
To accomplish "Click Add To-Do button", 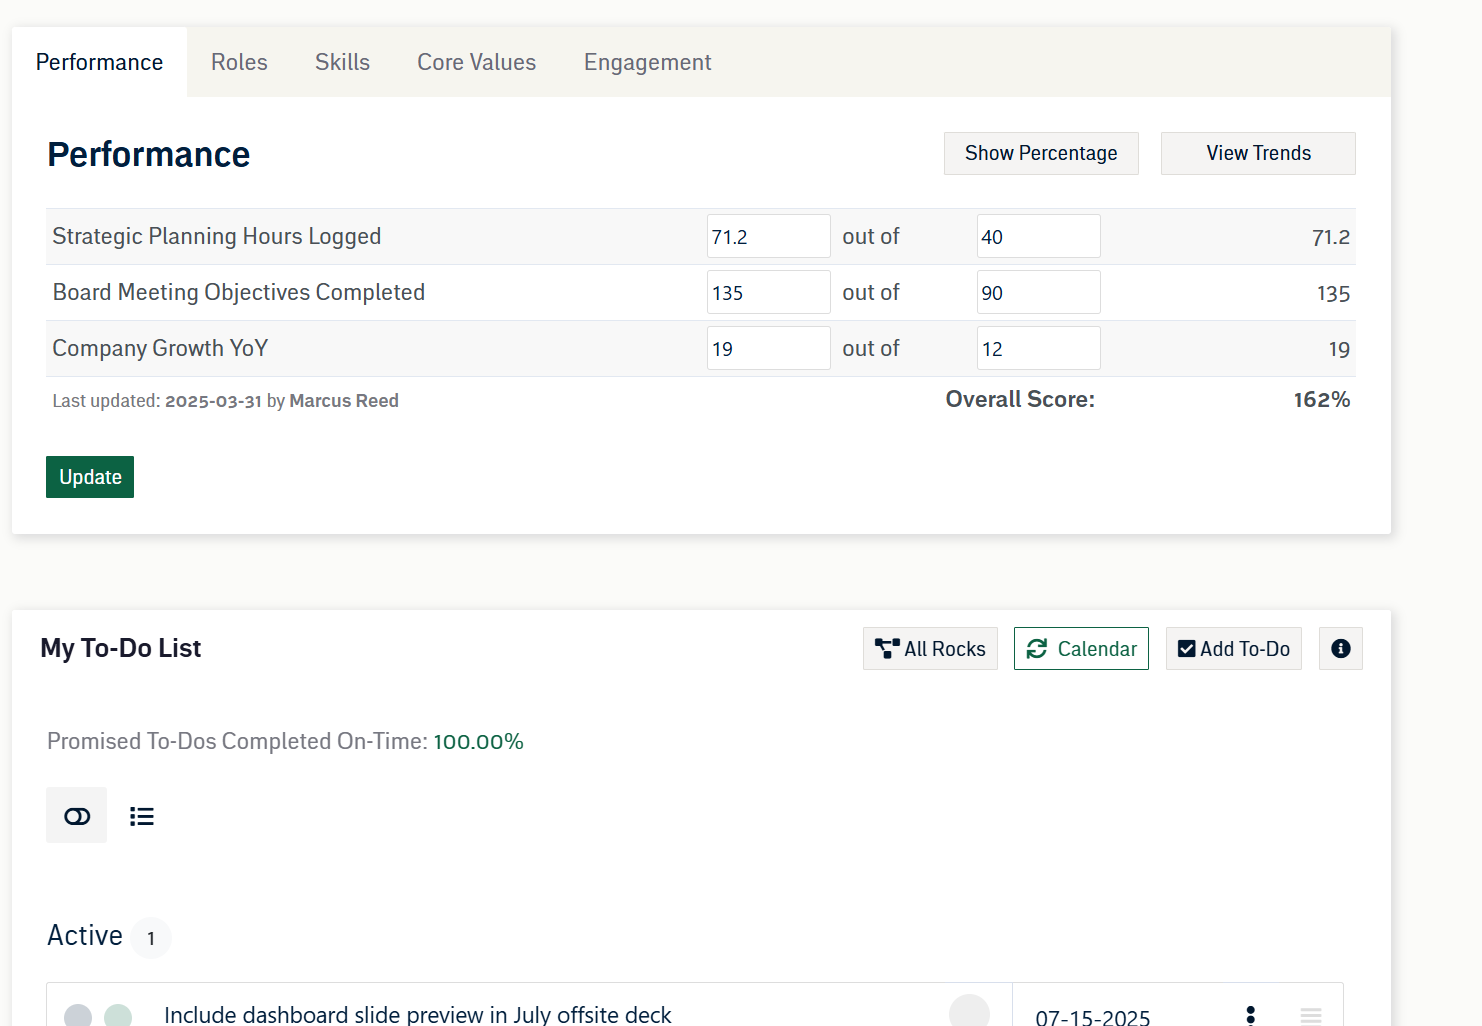I will [1234, 649].
